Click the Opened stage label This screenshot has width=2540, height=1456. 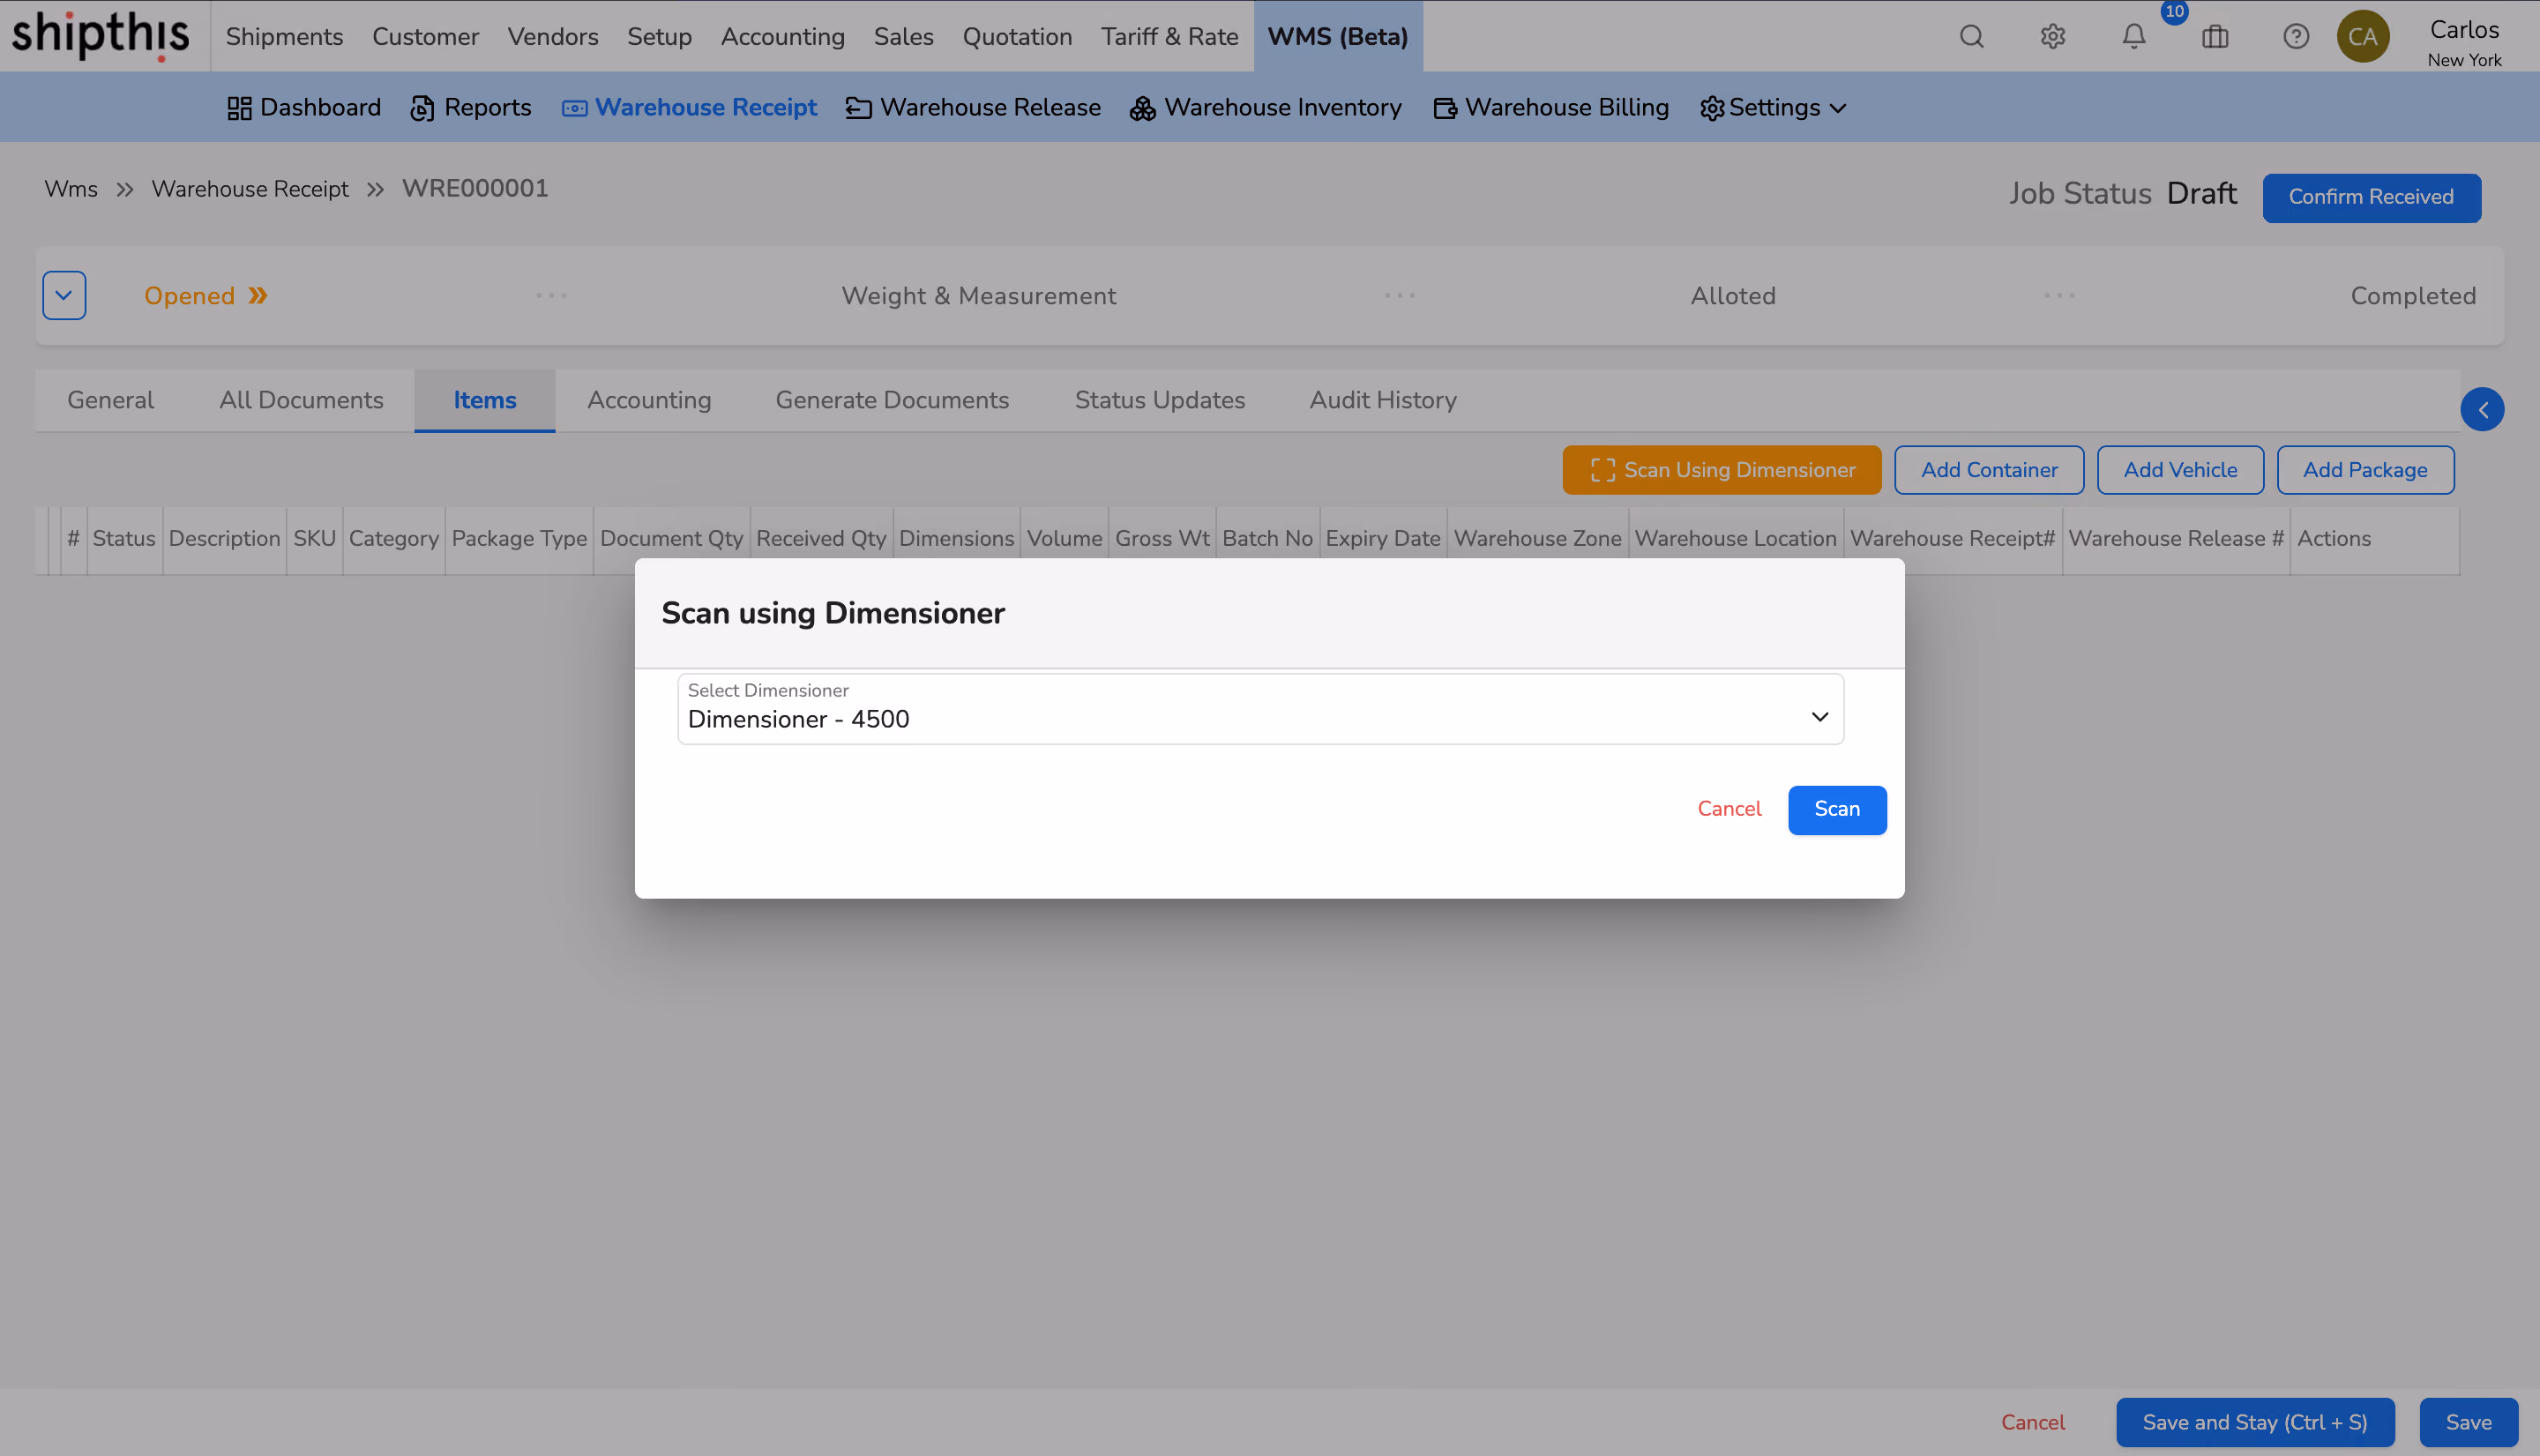(189, 296)
